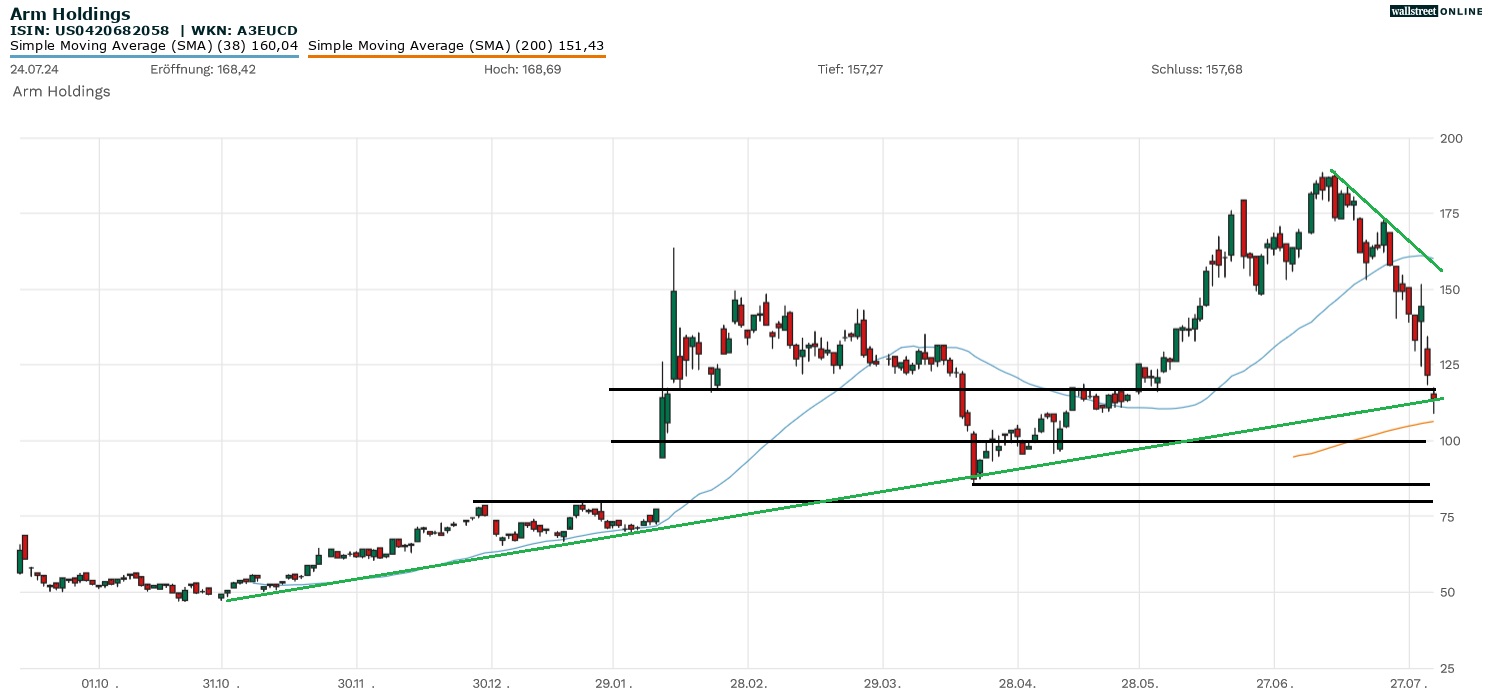Click the 100 price axis label
This screenshot has height=689, width=1490.
click(x=1451, y=441)
